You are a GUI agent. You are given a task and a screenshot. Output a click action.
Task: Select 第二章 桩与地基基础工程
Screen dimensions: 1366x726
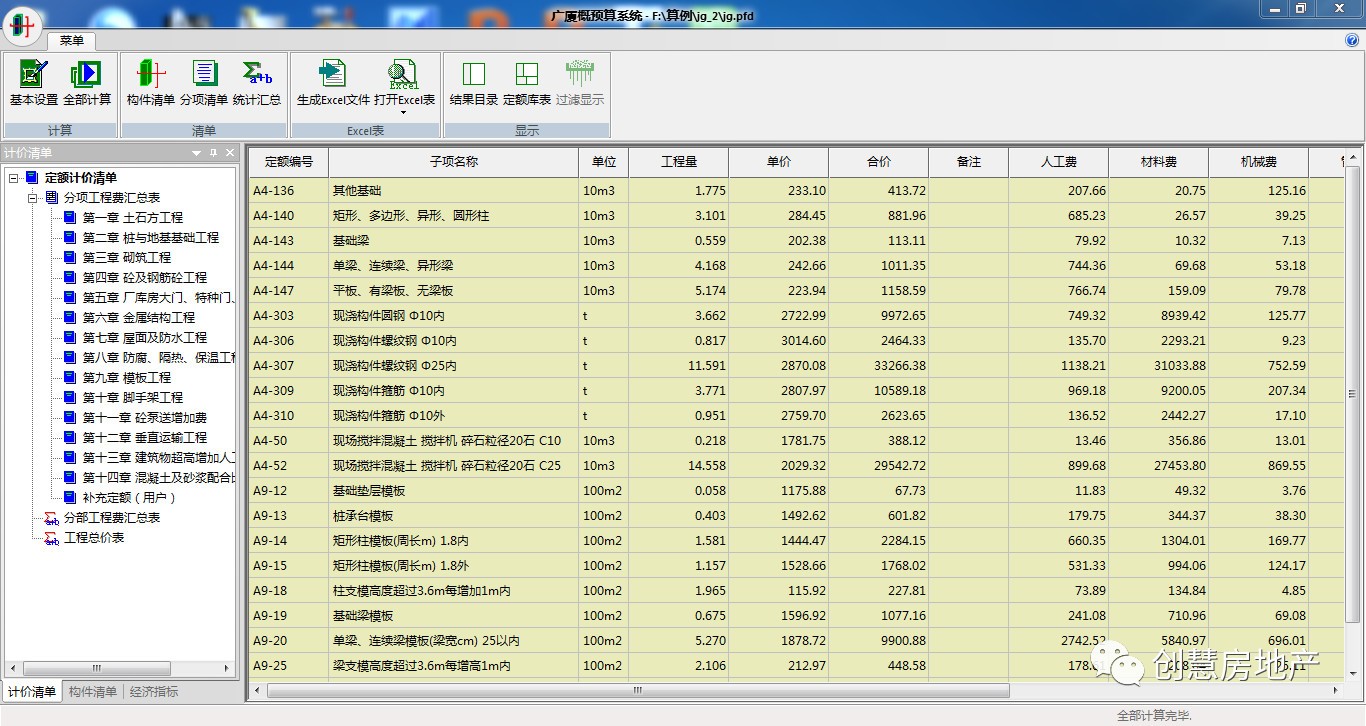(x=150, y=238)
